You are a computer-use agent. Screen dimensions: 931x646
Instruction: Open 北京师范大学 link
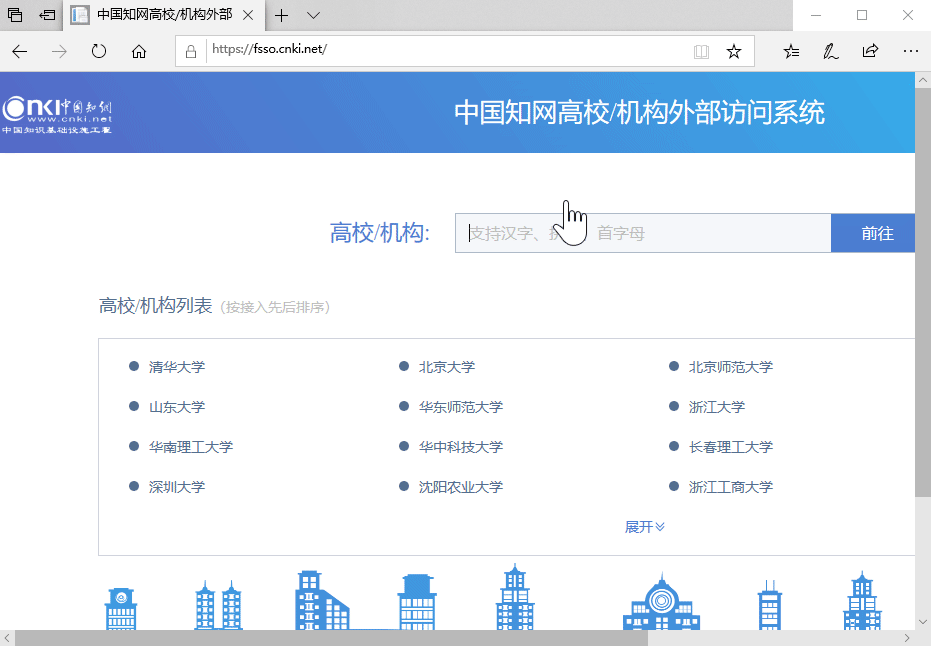pyautogui.click(x=731, y=367)
